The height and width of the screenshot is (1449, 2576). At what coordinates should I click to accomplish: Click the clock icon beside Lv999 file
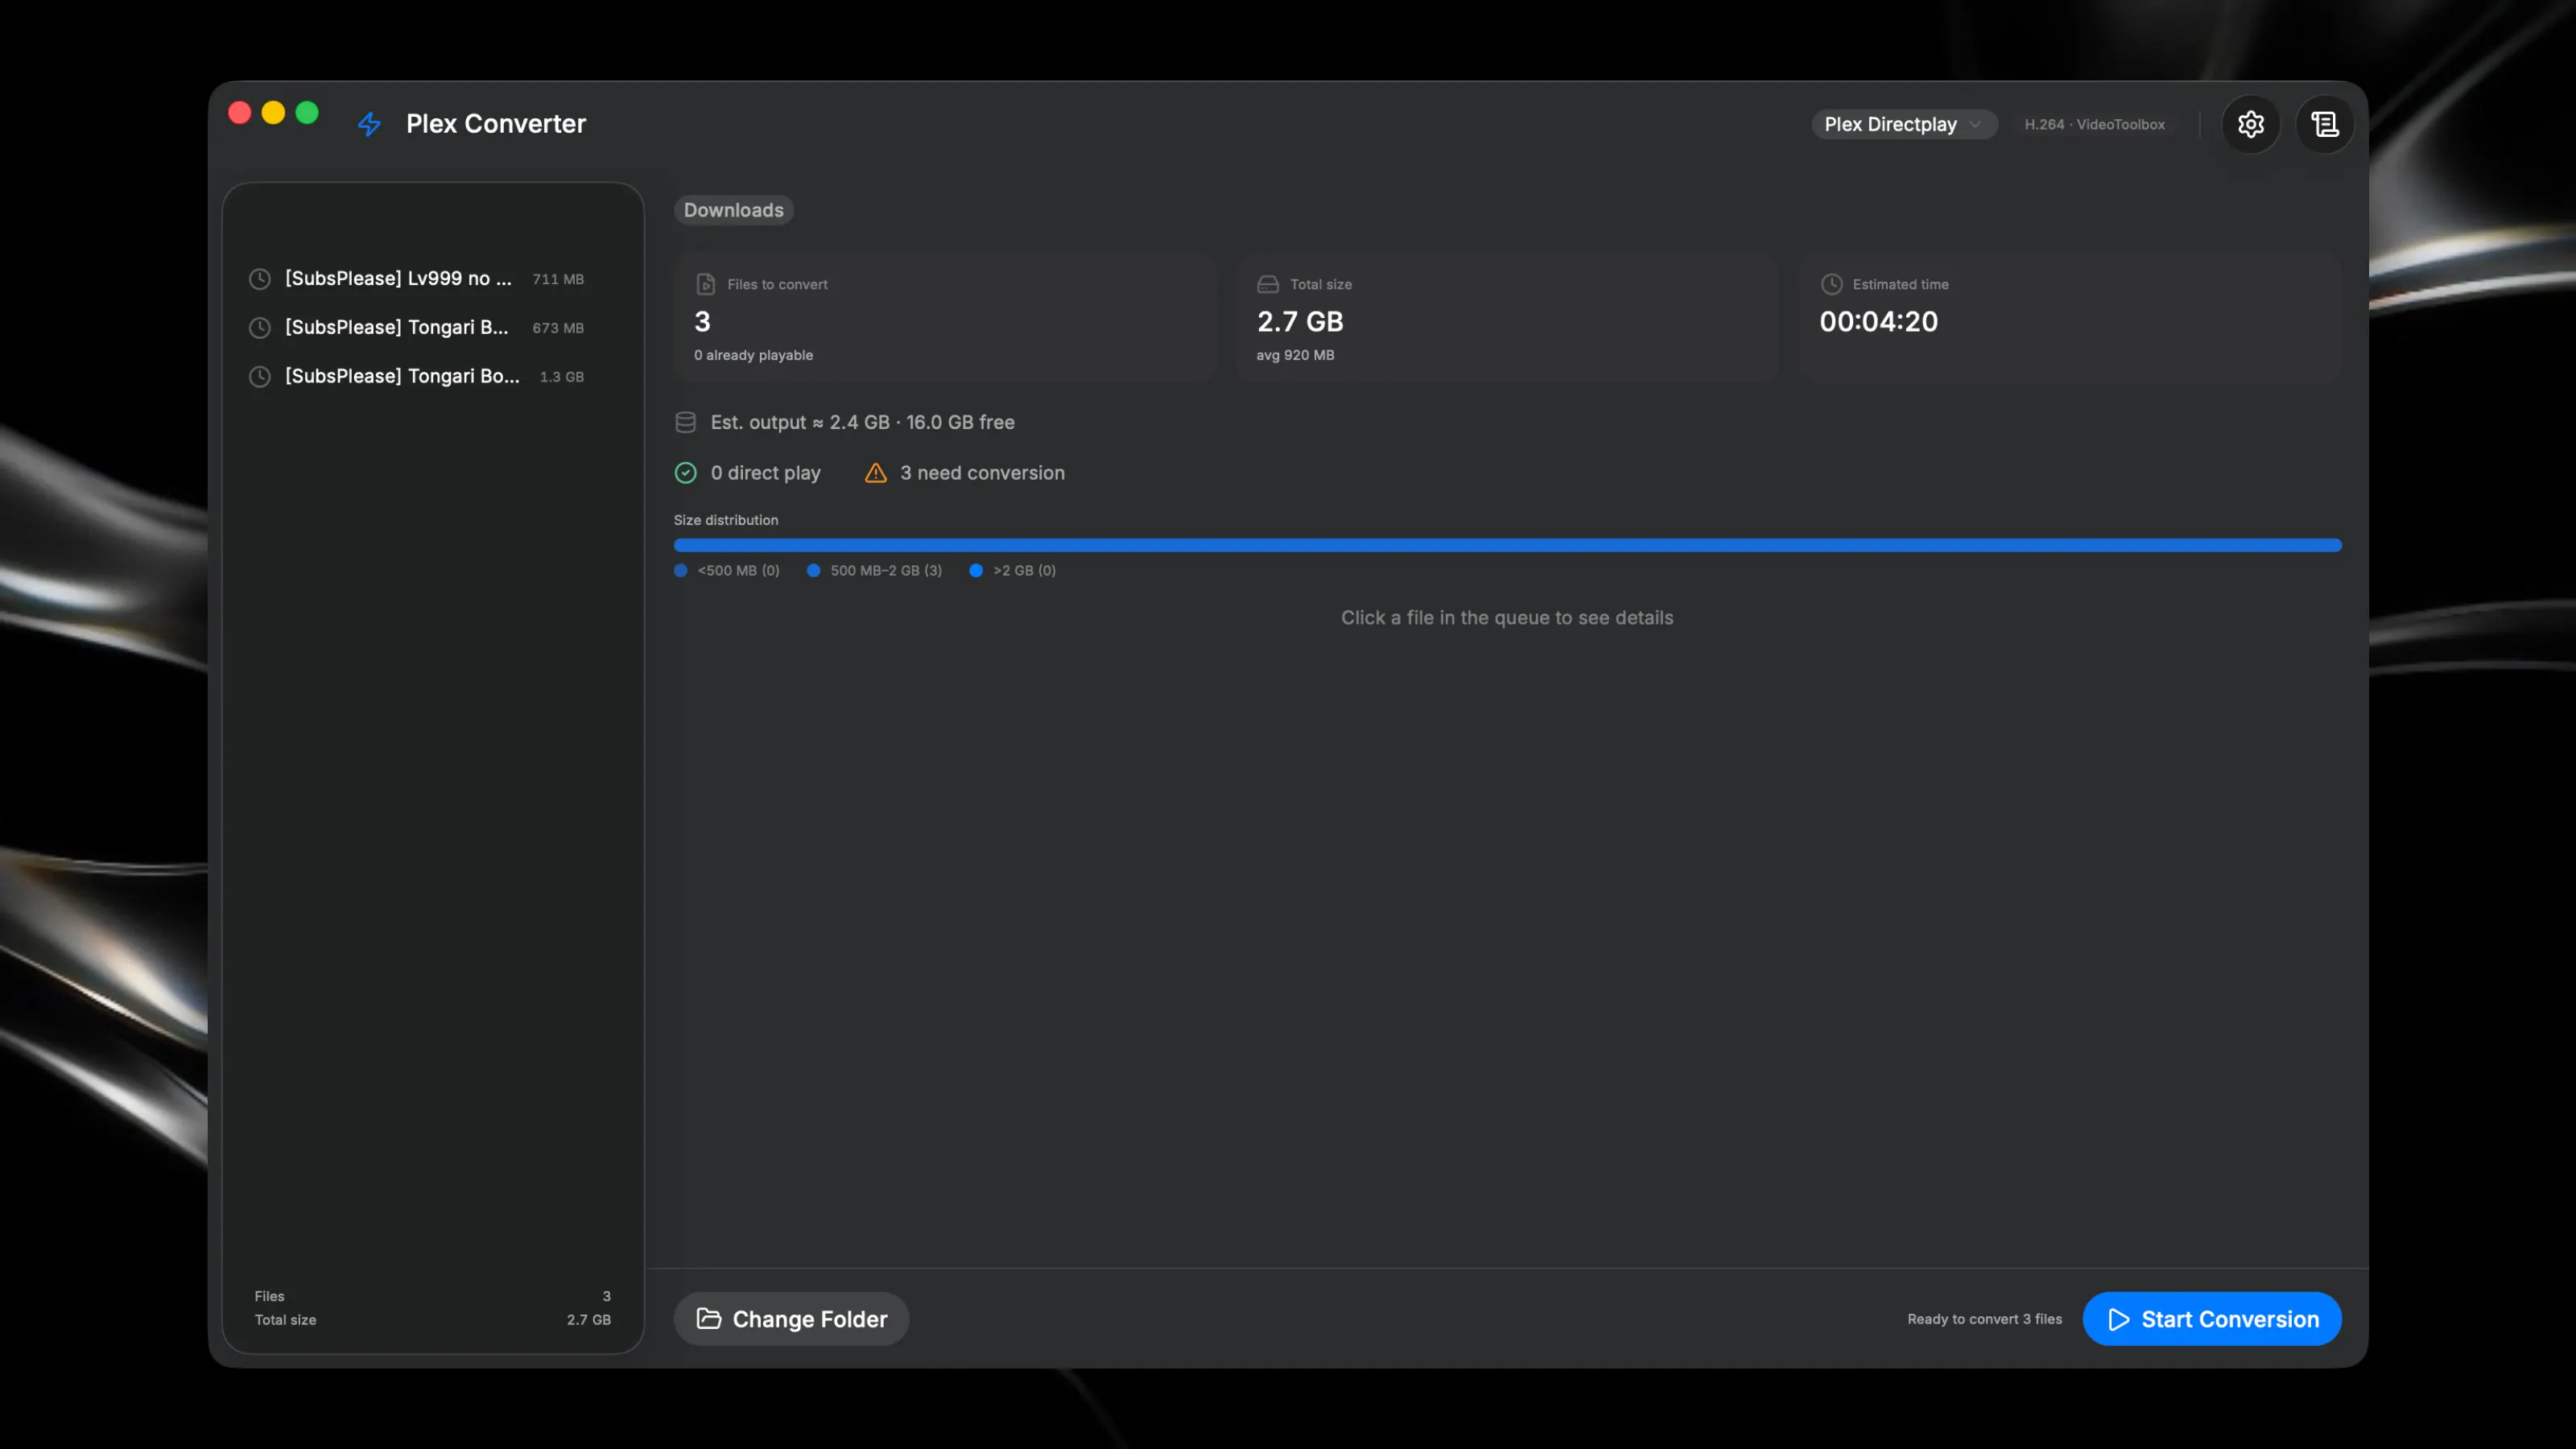260,279
